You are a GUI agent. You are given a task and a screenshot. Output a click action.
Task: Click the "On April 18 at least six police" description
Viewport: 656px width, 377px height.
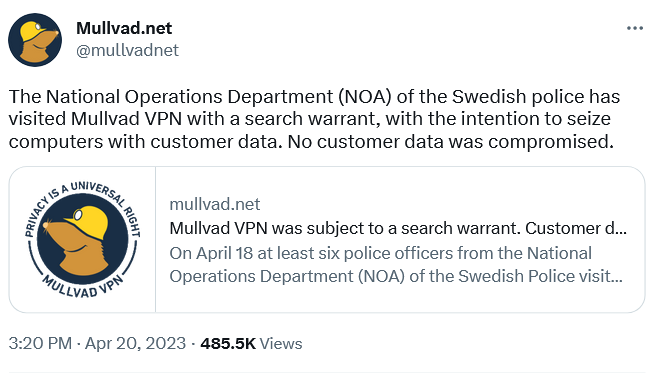pyautogui.click(x=396, y=265)
